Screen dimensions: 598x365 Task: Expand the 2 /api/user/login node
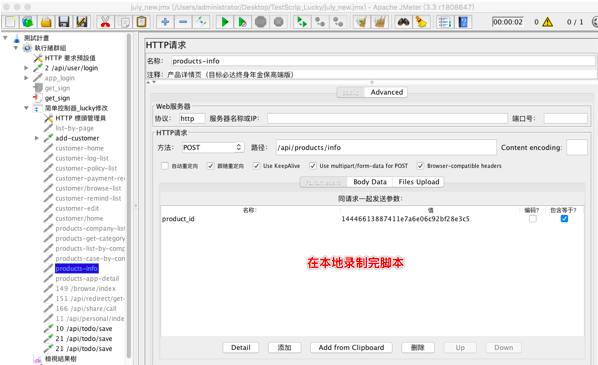click(x=26, y=68)
